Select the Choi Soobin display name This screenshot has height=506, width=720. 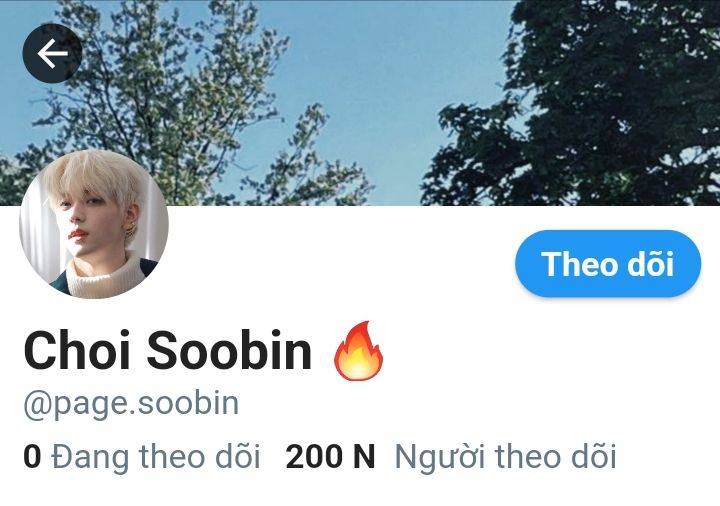click(x=168, y=351)
